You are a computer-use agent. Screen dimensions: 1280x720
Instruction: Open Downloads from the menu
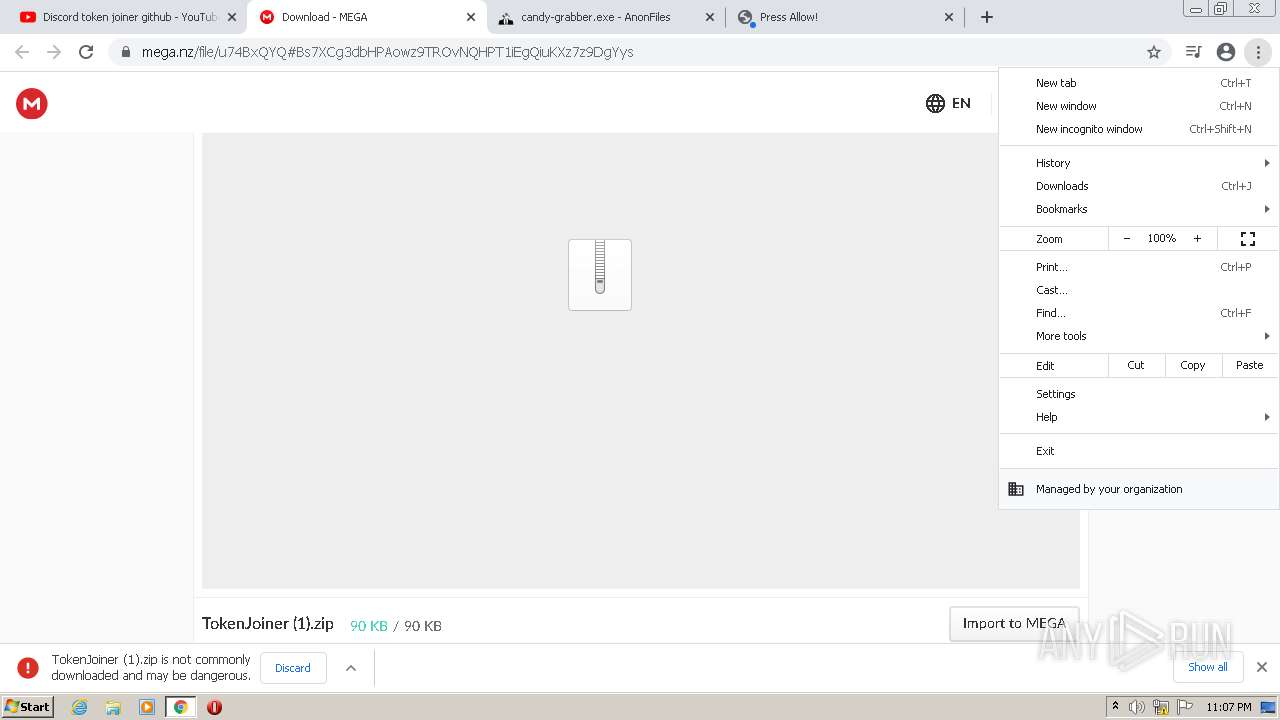(1139, 186)
